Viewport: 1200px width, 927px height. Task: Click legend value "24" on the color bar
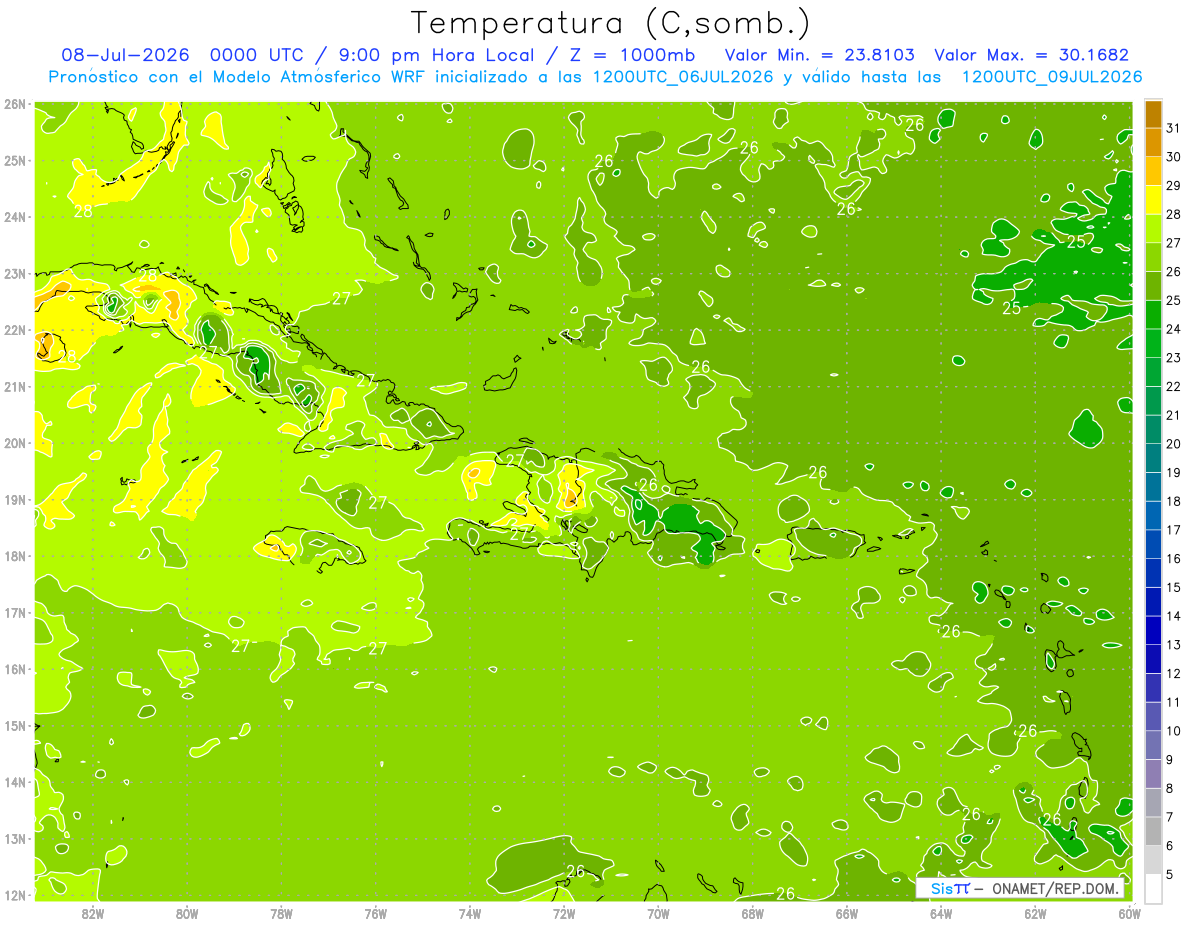click(1174, 329)
